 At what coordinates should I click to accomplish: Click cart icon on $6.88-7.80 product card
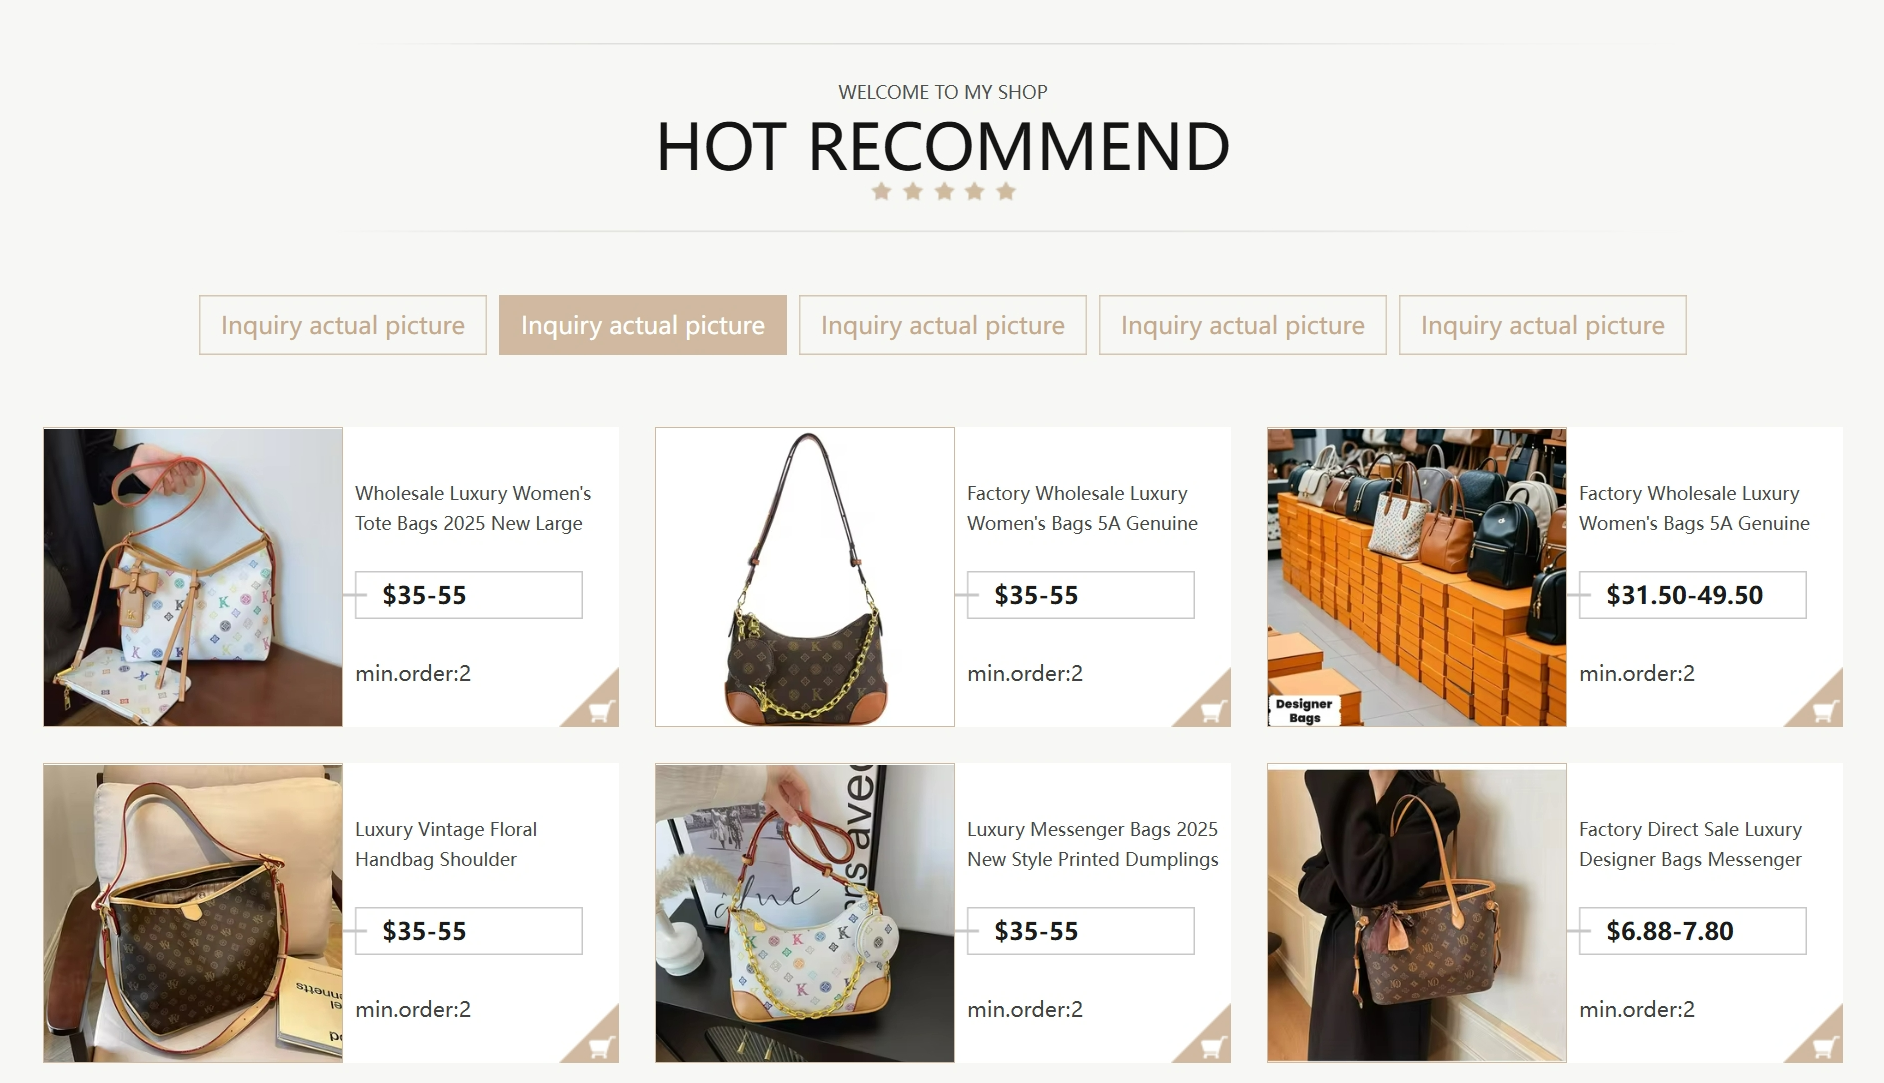point(1823,1046)
